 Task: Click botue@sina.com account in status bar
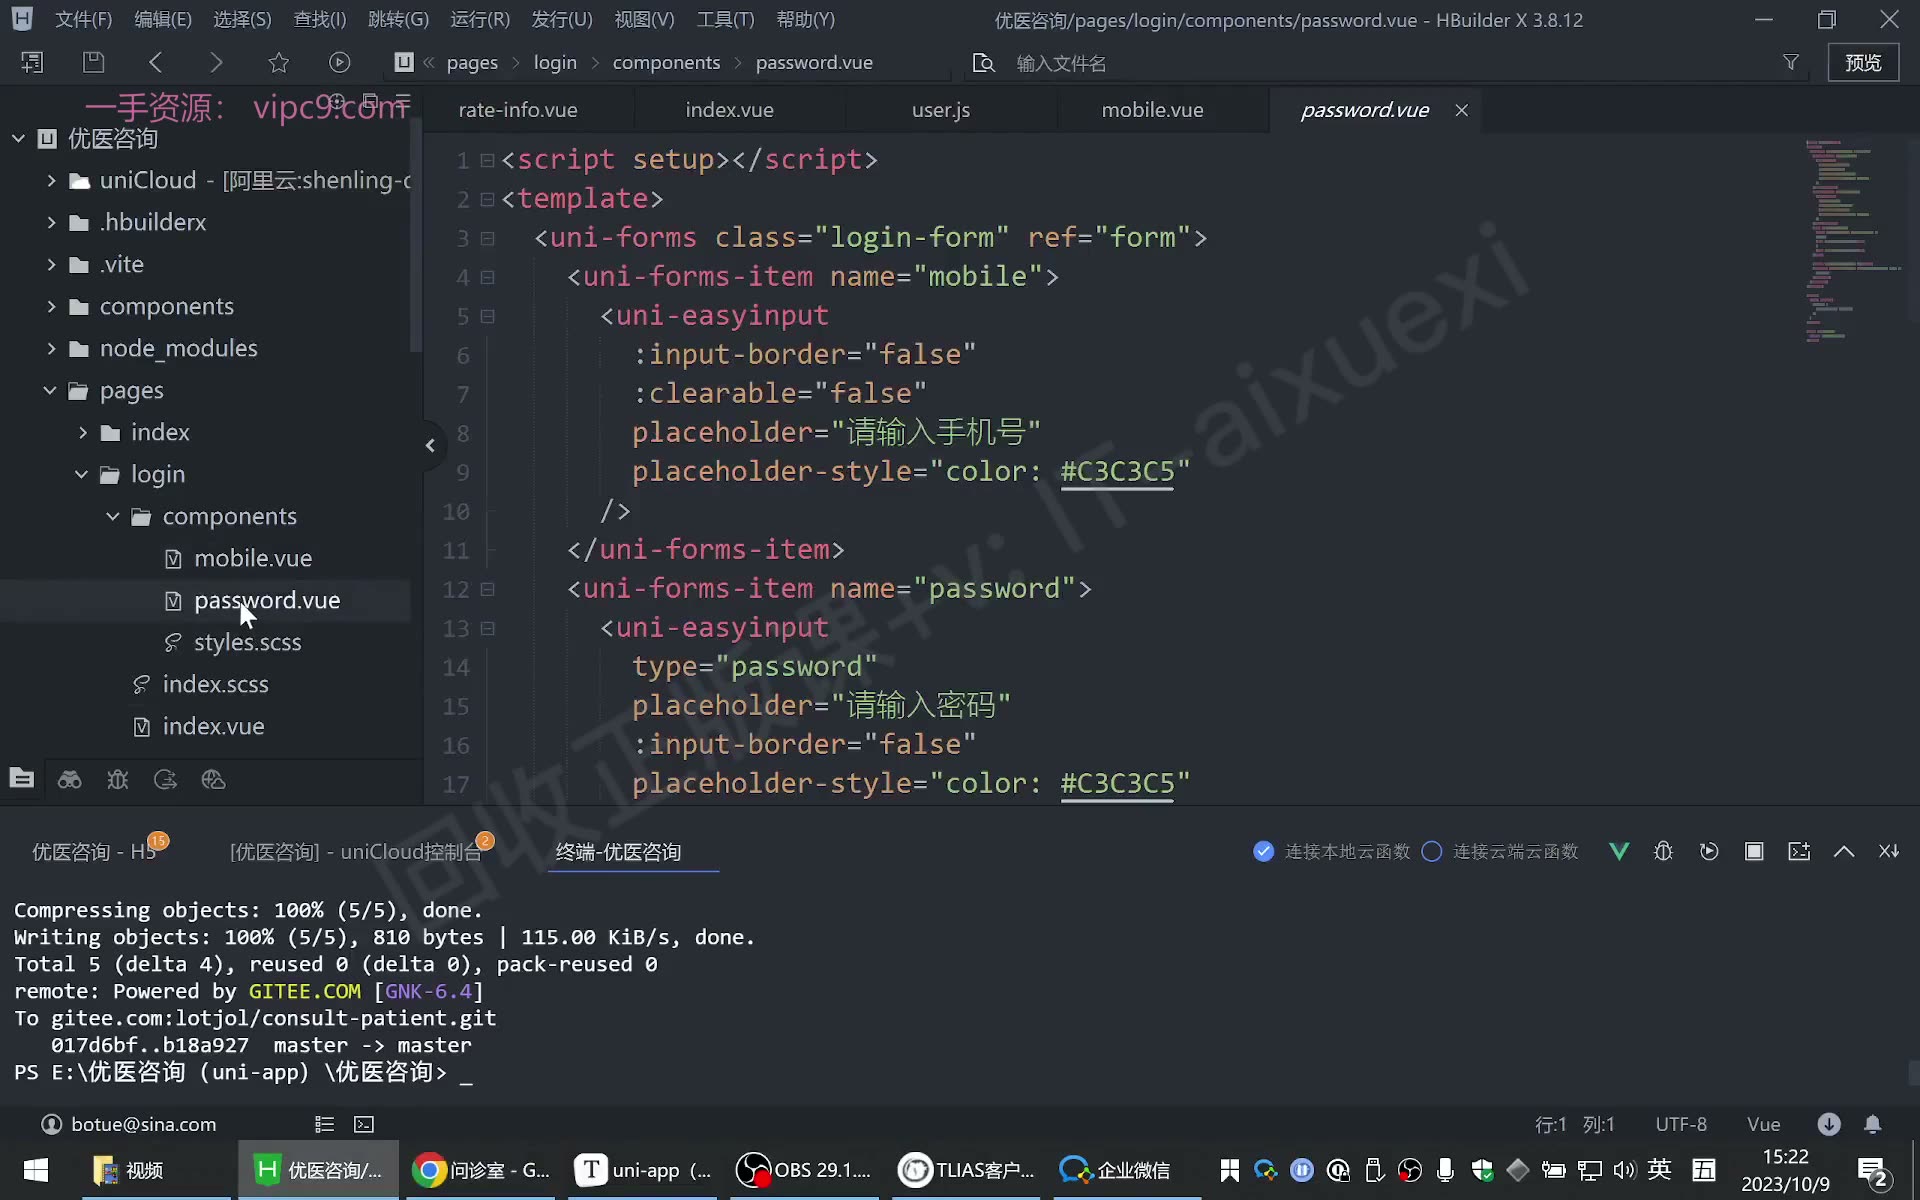pyautogui.click(x=129, y=1124)
